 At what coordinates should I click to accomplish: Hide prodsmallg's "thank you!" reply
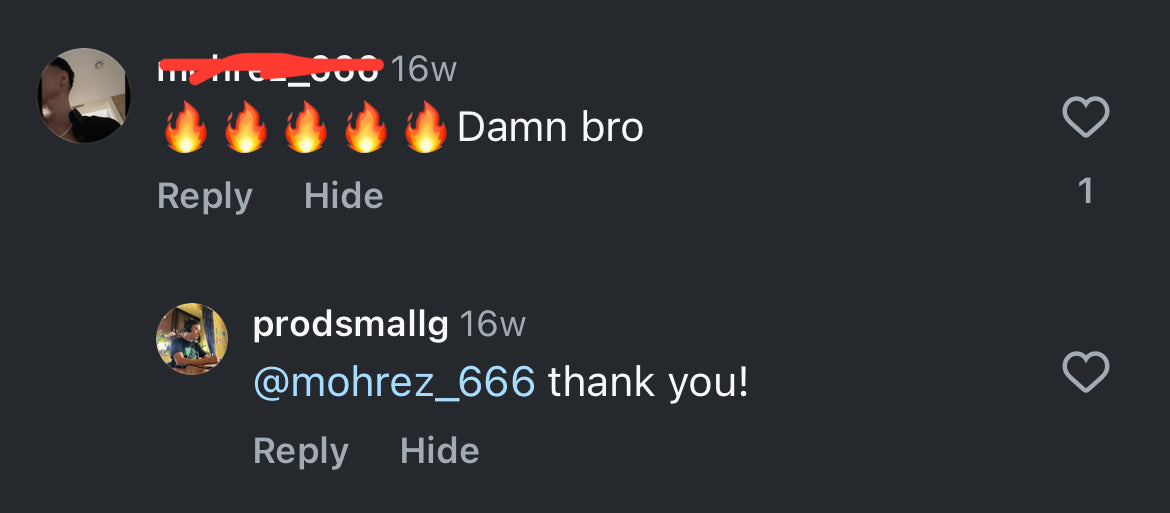coord(439,451)
